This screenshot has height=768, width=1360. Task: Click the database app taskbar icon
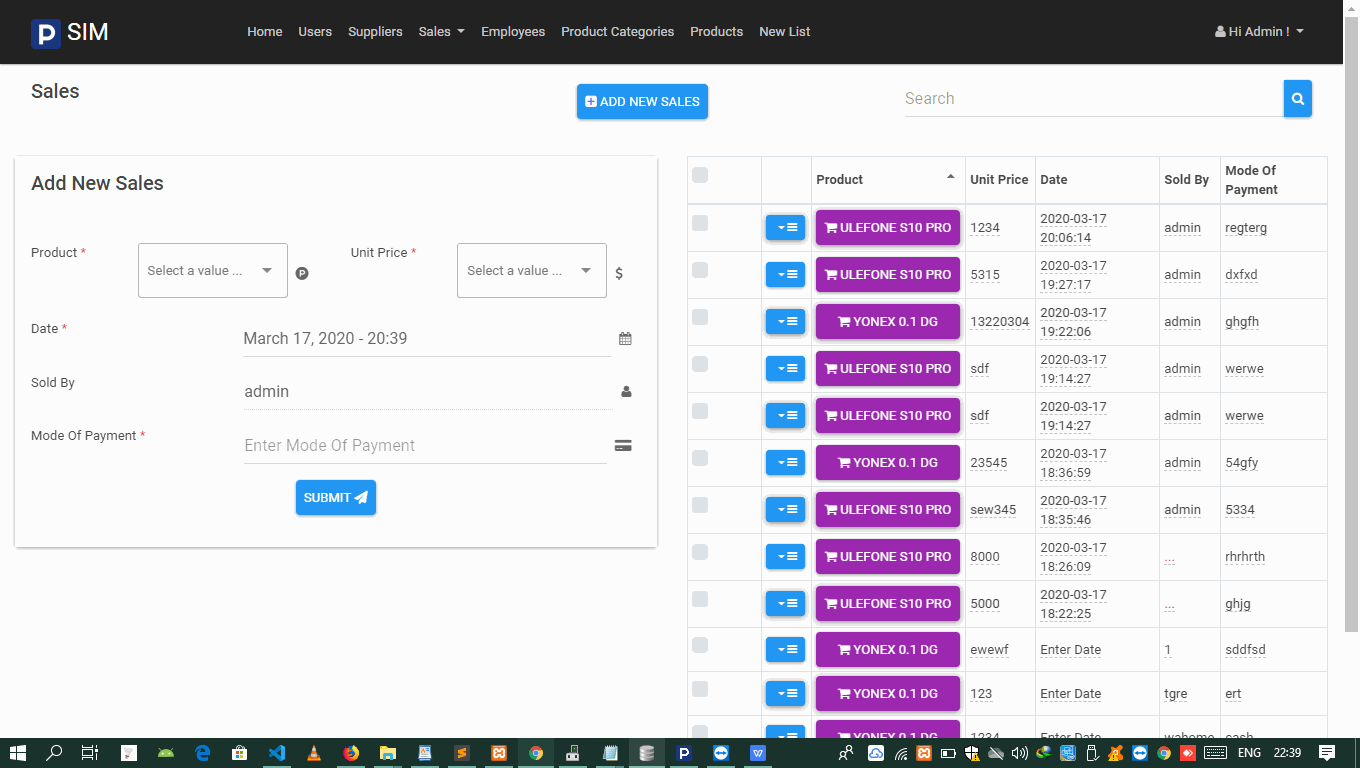(x=647, y=753)
